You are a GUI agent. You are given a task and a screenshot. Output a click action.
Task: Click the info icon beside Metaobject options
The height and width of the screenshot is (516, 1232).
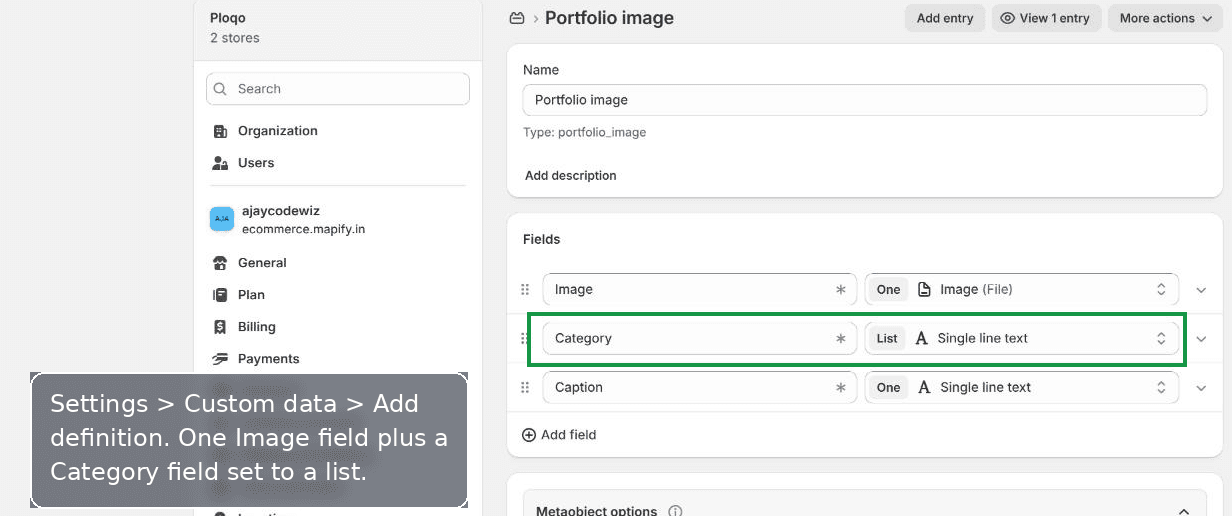click(675, 511)
